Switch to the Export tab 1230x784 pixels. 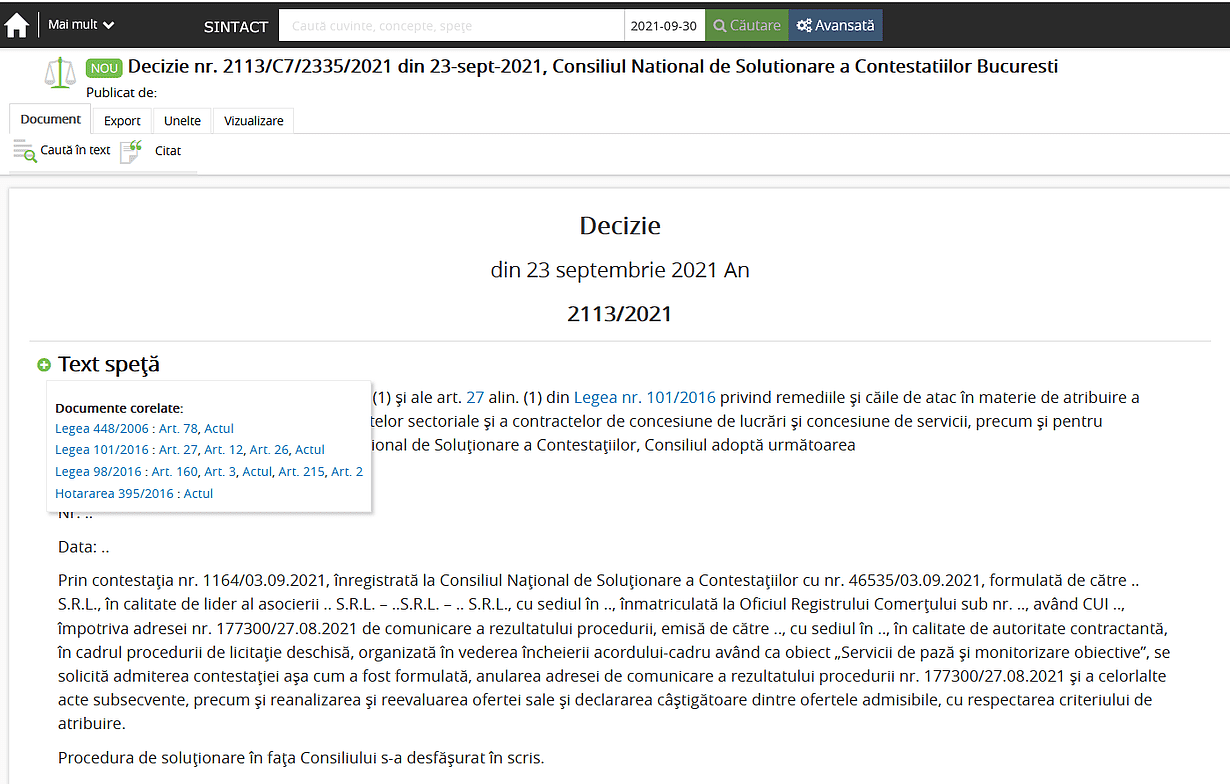122,121
